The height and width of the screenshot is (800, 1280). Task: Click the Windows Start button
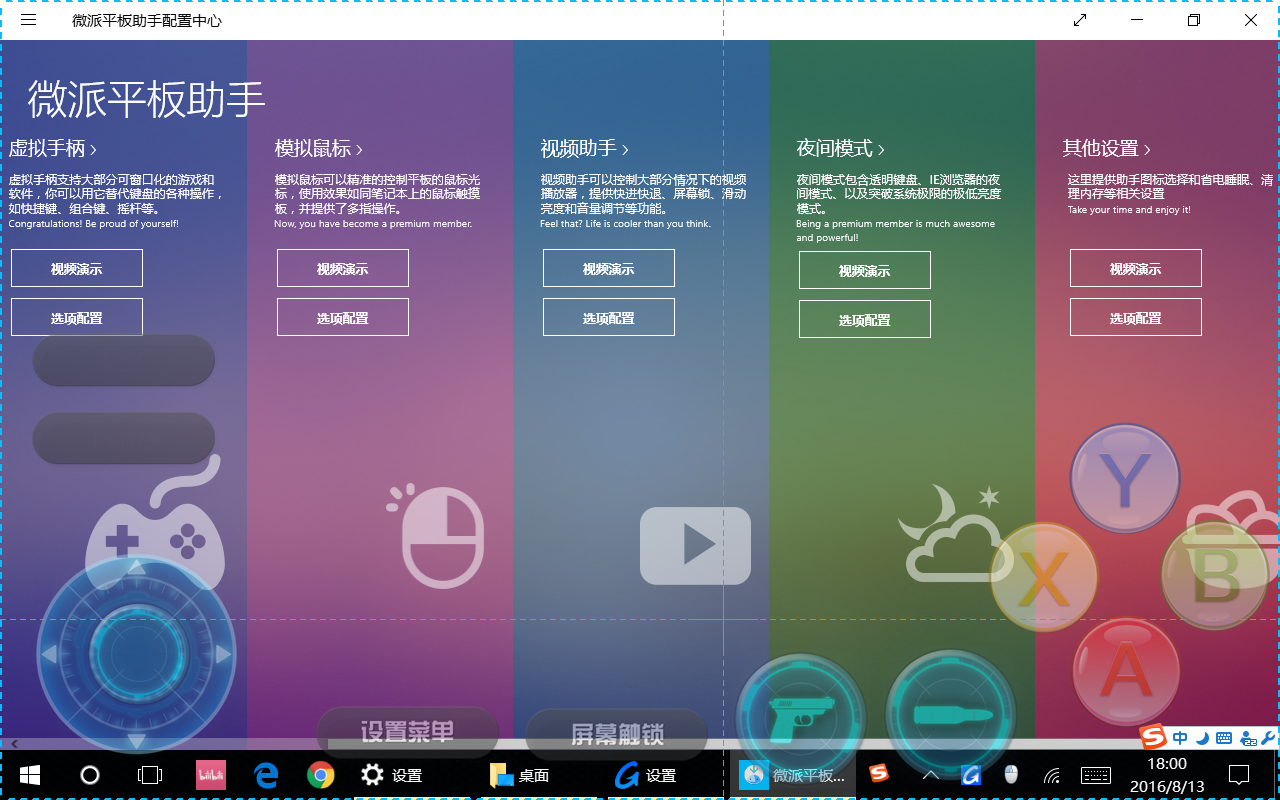29,775
